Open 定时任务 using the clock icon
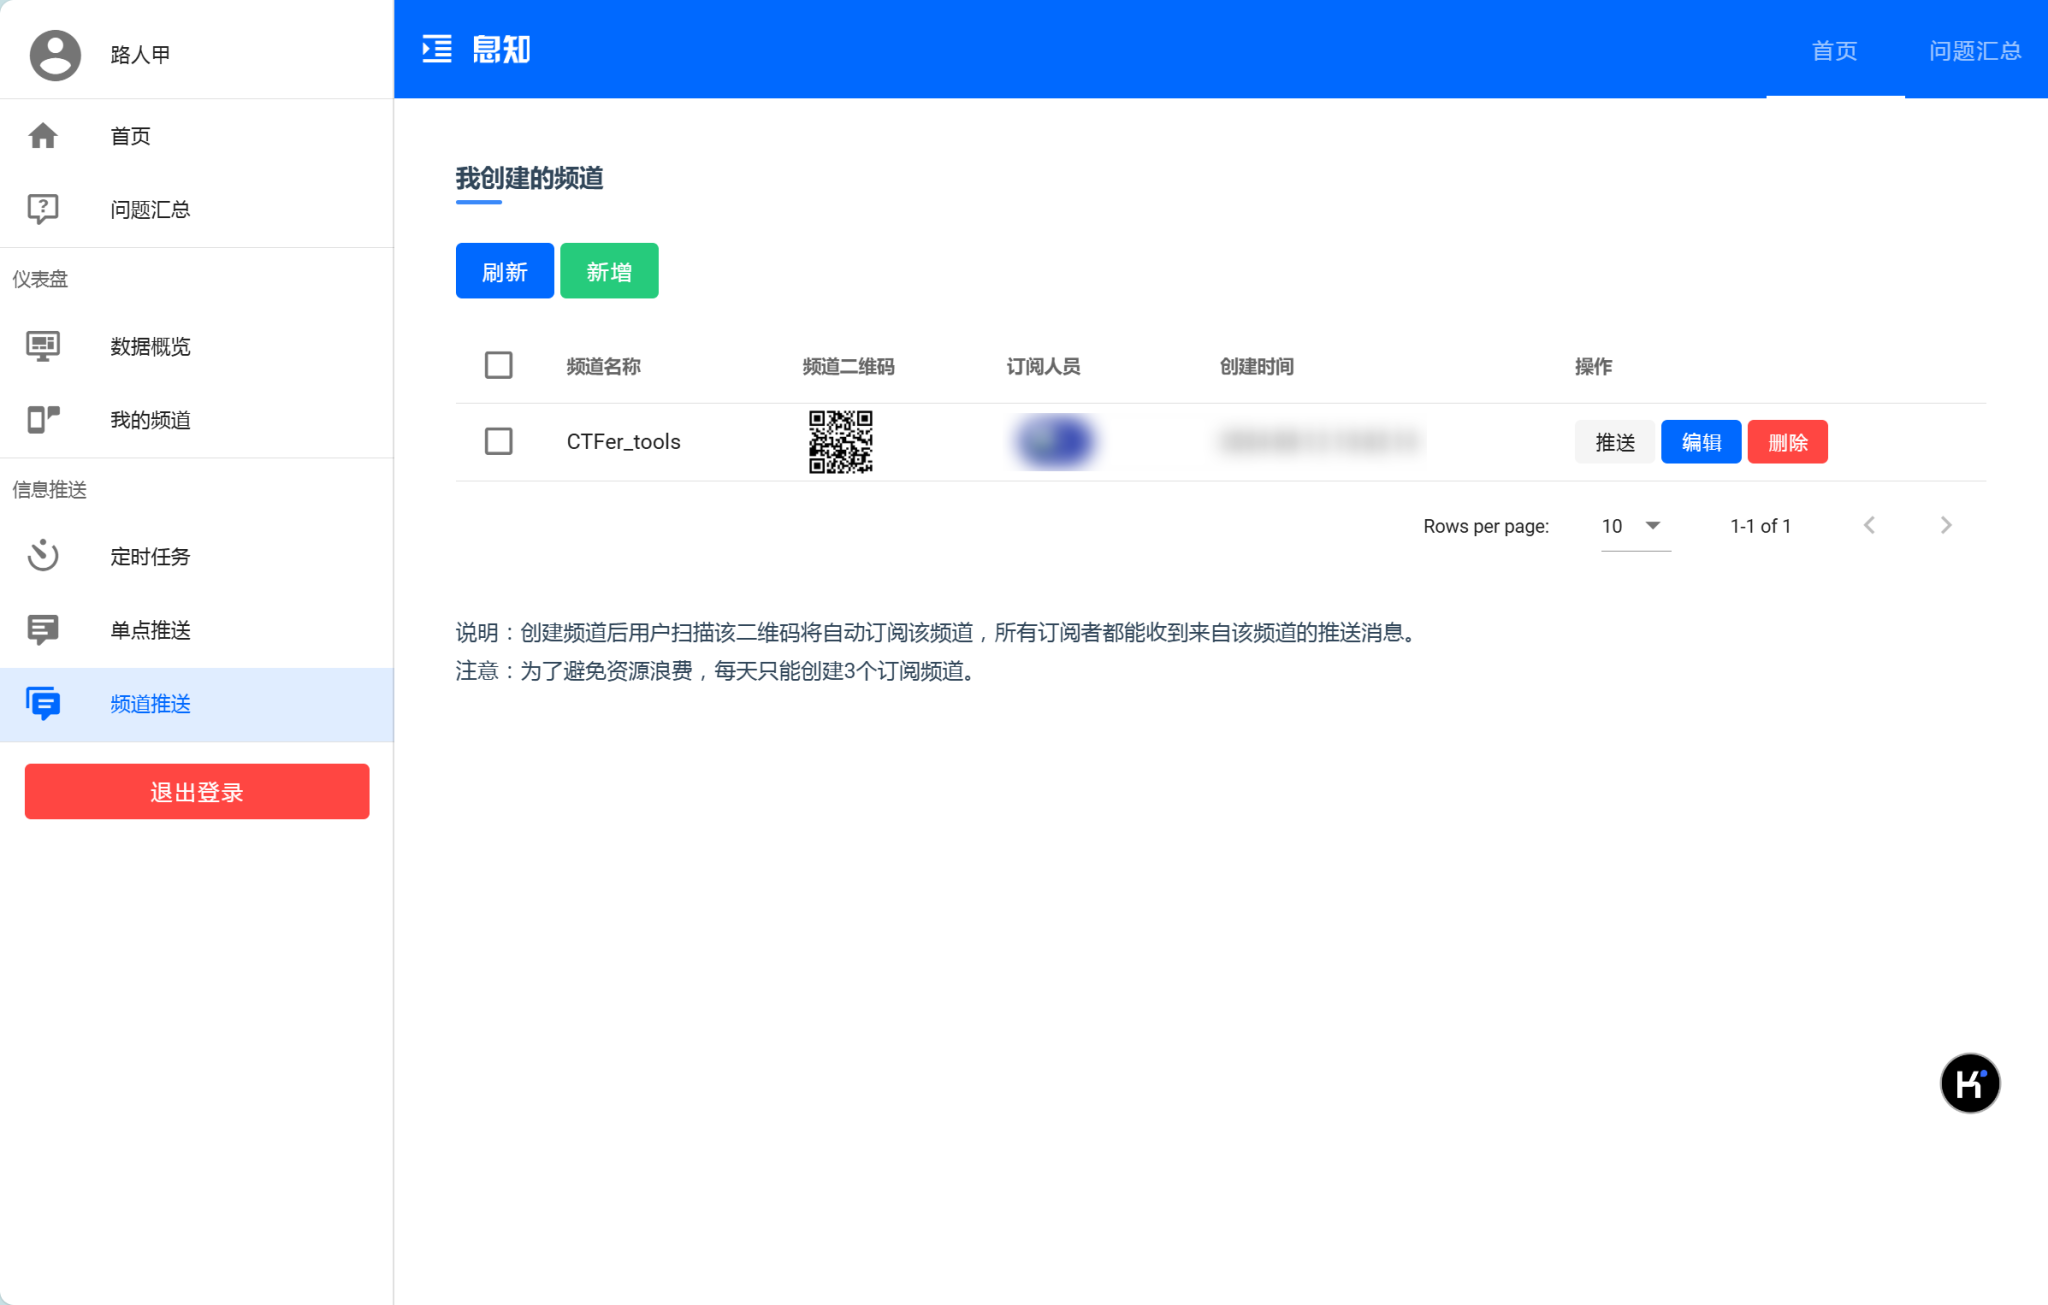The width and height of the screenshot is (2048, 1305). coord(44,557)
